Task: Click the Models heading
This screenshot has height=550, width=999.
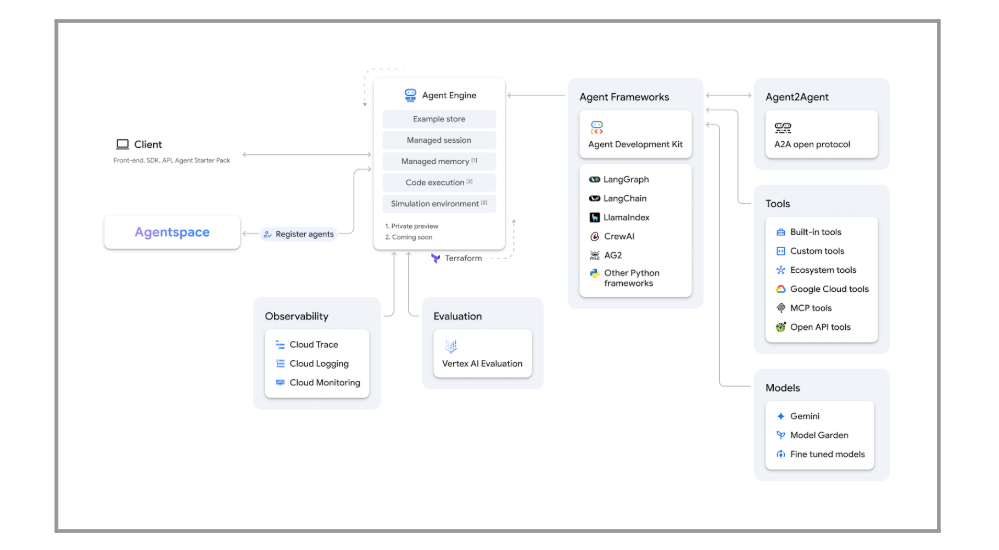Action: [783, 388]
